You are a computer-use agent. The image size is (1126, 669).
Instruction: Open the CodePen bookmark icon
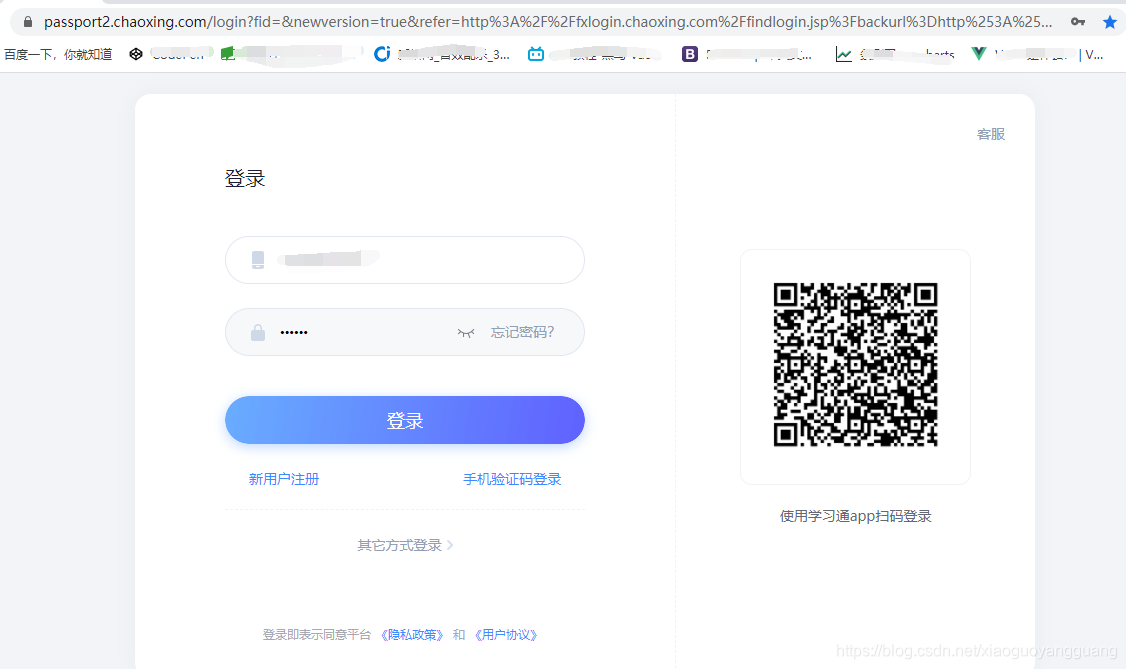[x=136, y=54]
